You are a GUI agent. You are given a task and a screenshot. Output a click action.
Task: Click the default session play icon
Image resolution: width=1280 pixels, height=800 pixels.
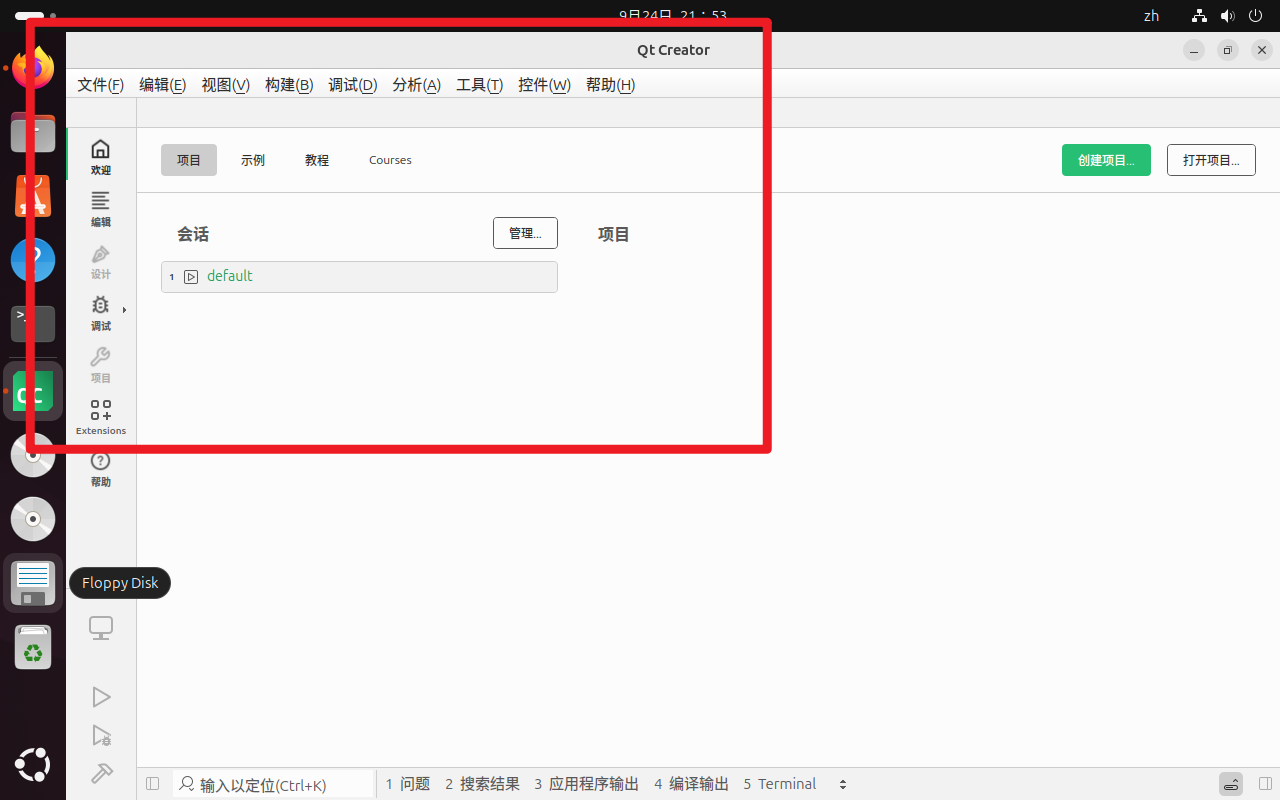(x=191, y=277)
